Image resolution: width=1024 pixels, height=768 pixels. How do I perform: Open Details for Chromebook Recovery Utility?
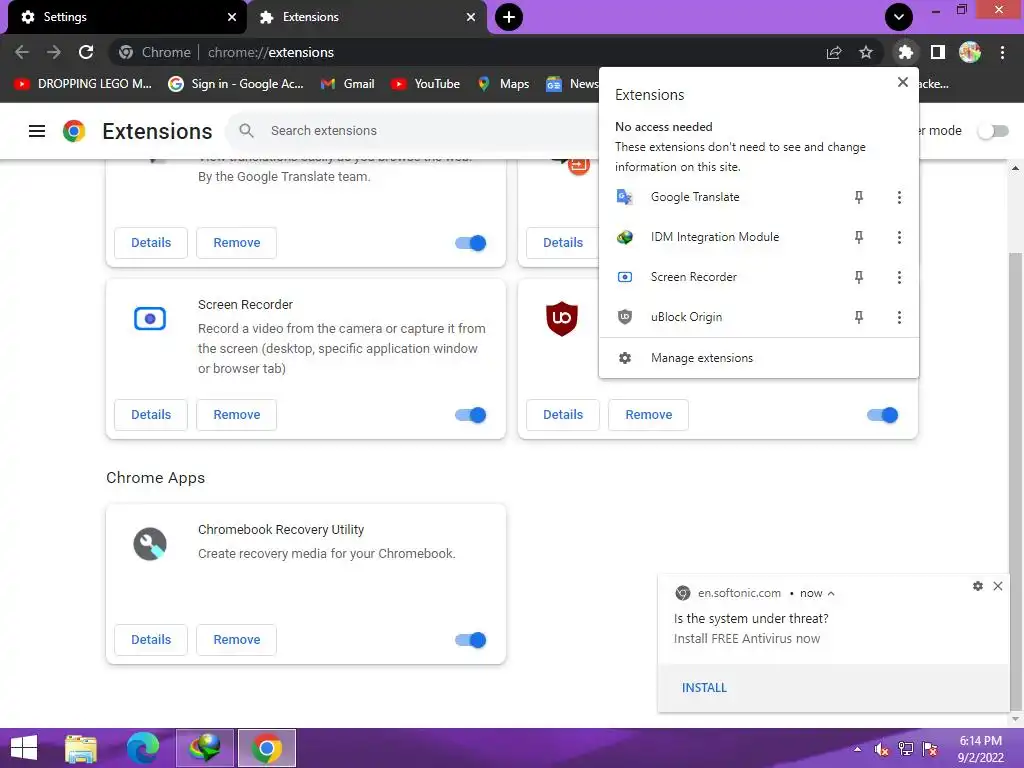[151, 640]
